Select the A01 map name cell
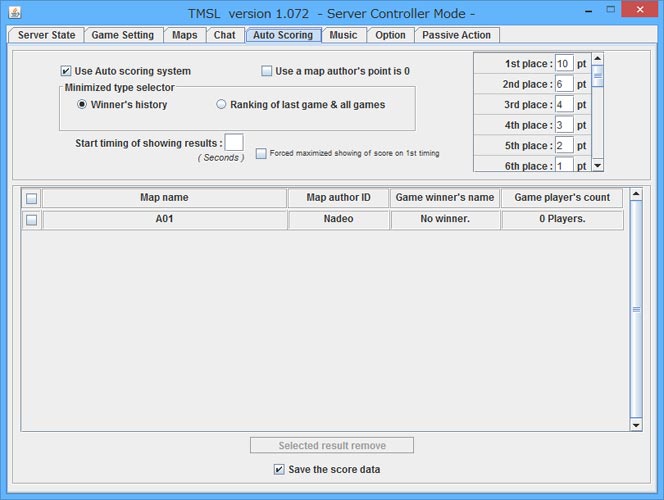 coord(164,219)
